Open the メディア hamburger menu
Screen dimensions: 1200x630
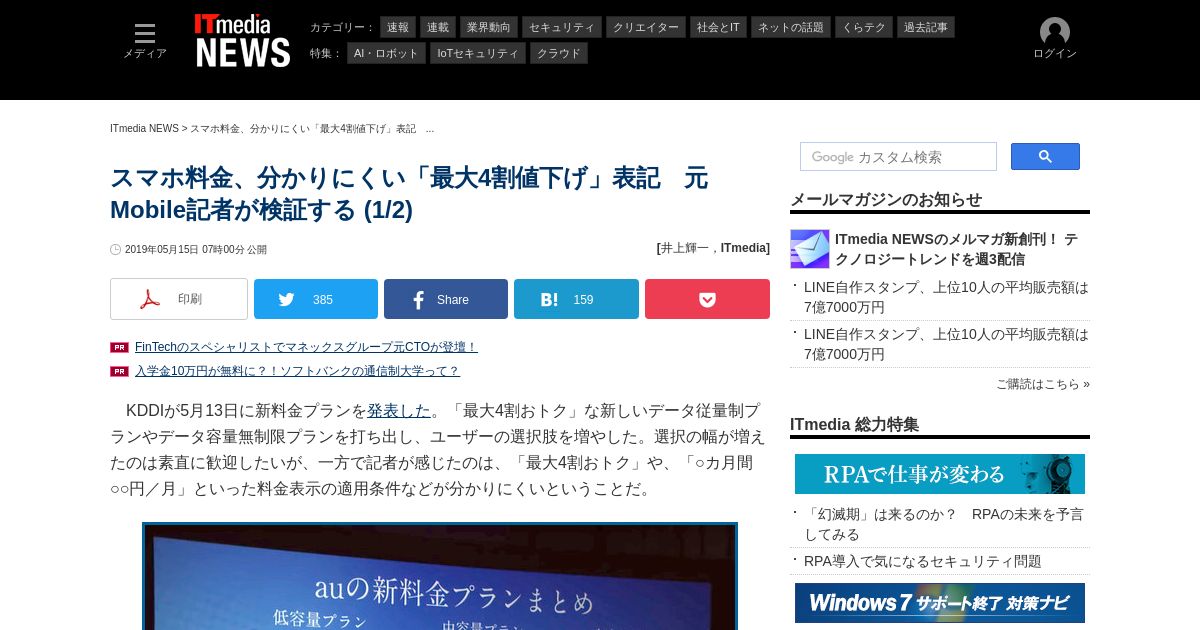[145, 41]
